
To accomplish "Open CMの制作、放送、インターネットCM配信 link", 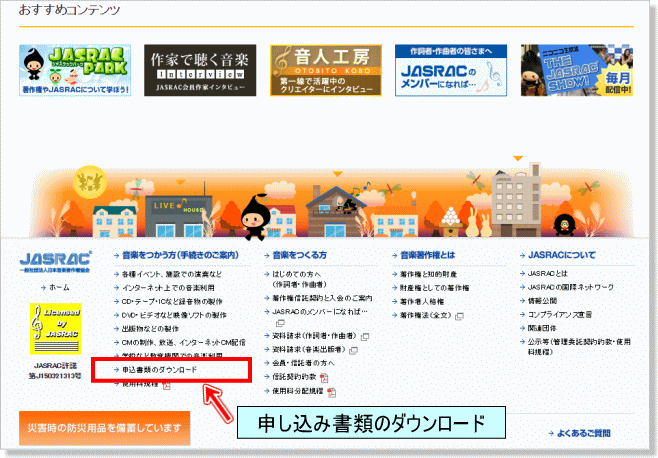I will [x=183, y=343].
